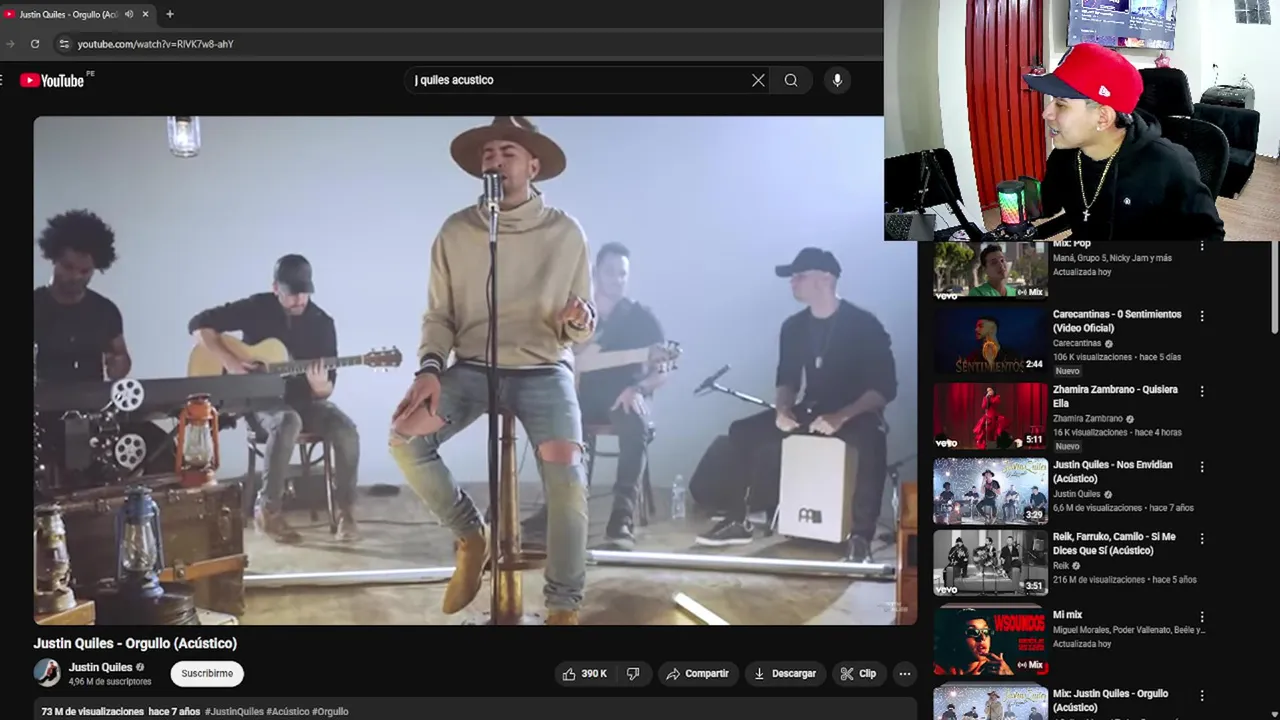The width and height of the screenshot is (1280, 720).
Task: Click the Carecantinas channel name text
Action: click(1077, 343)
